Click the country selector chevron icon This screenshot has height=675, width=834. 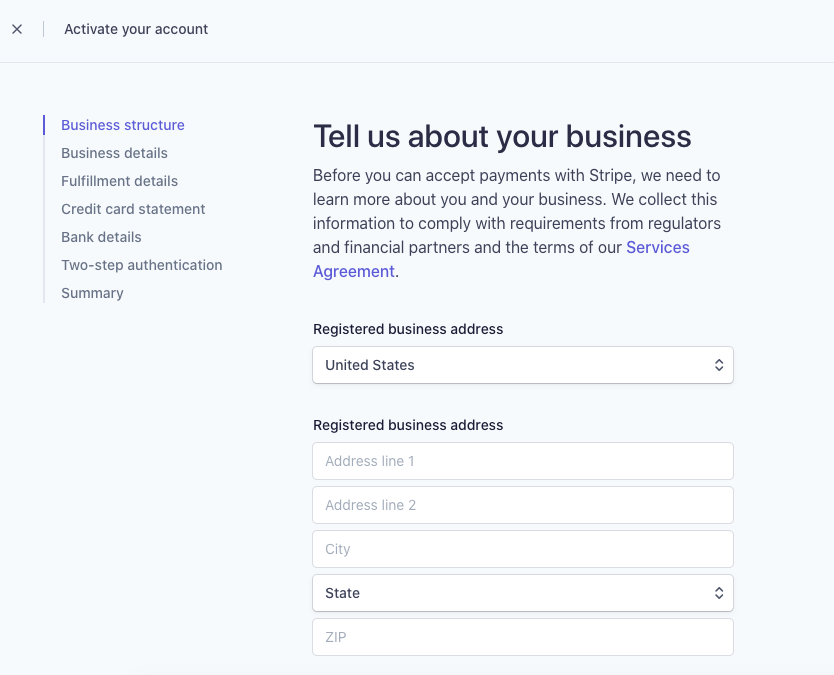[718, 365]
